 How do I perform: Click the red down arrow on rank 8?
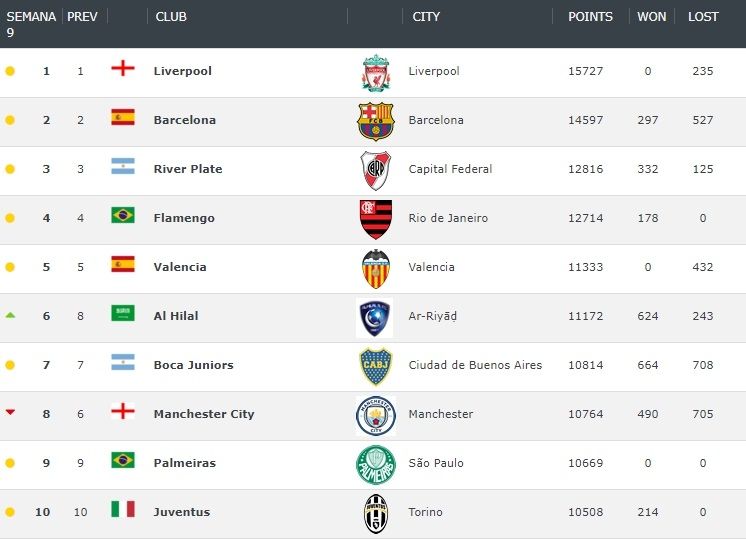click(x=10, y=412)
